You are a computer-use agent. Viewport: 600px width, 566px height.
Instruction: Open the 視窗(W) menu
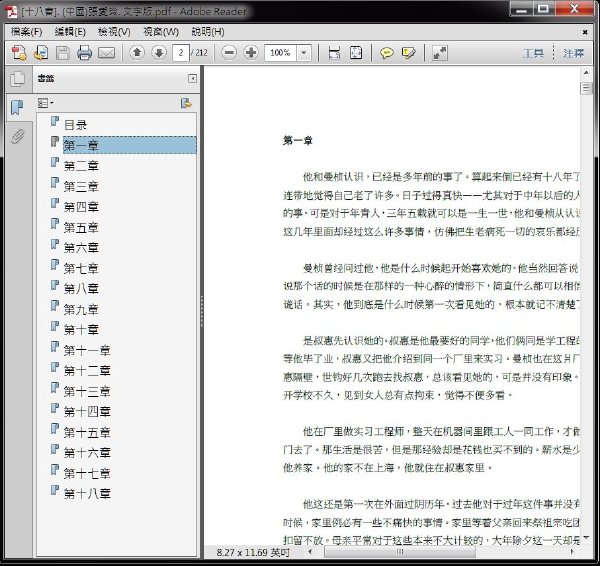[161, 32]
